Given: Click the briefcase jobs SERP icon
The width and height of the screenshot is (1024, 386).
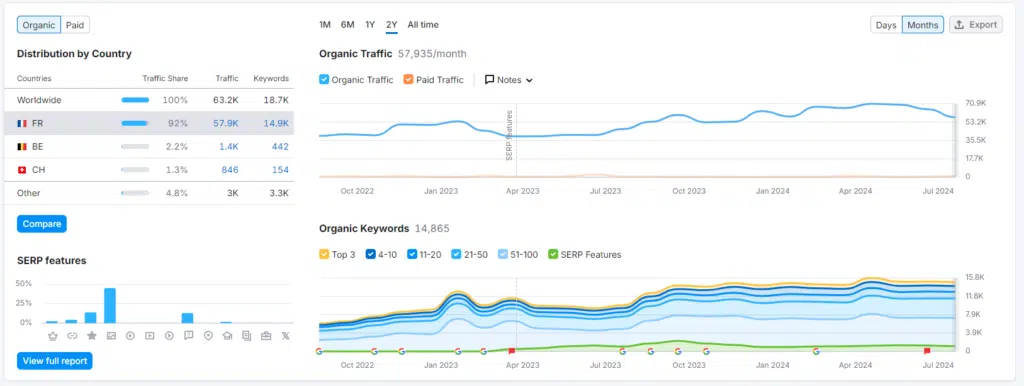Looking at the screenshot, I should pos(266,336).
